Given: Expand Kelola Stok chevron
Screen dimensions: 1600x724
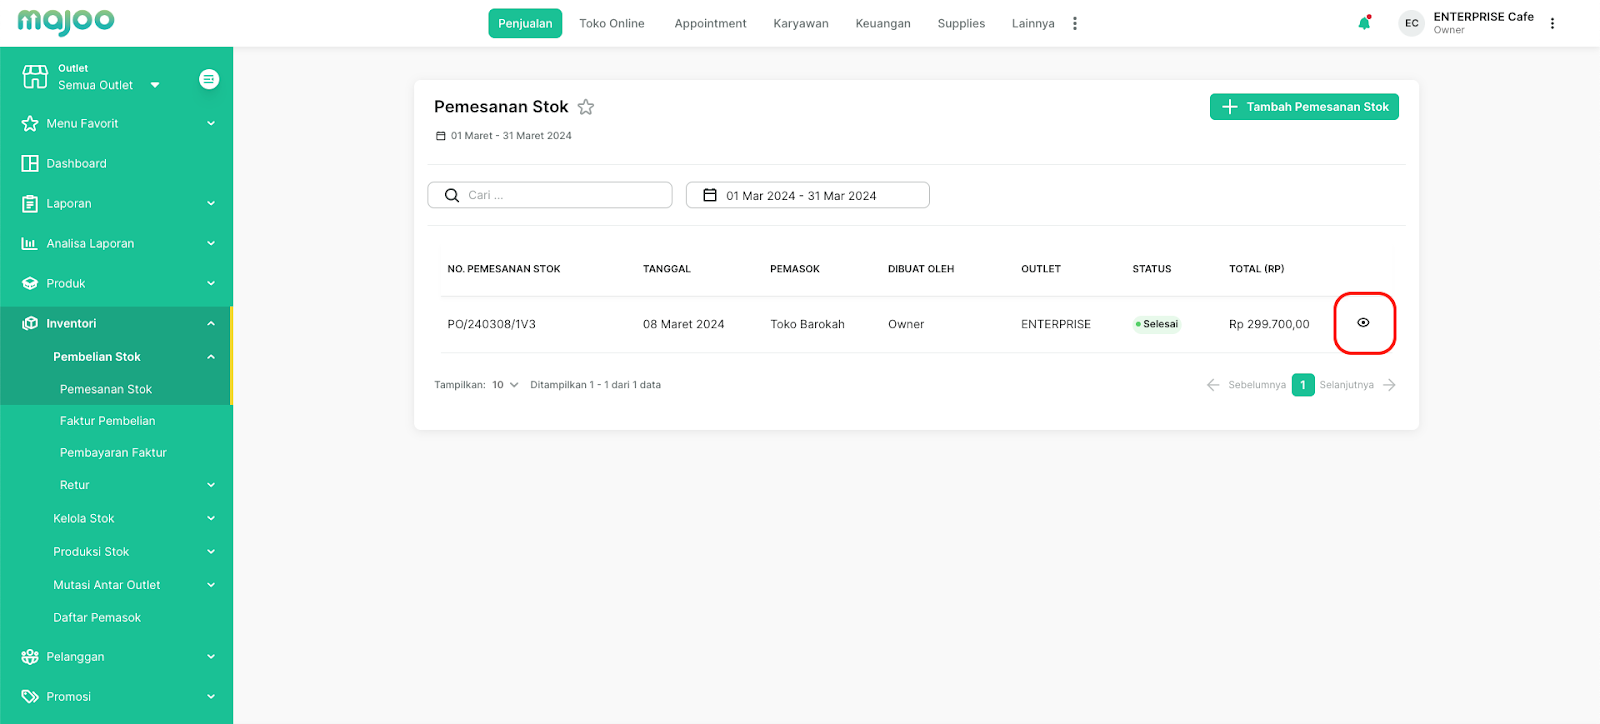Looking at the screenshot, I should point(211,519).
